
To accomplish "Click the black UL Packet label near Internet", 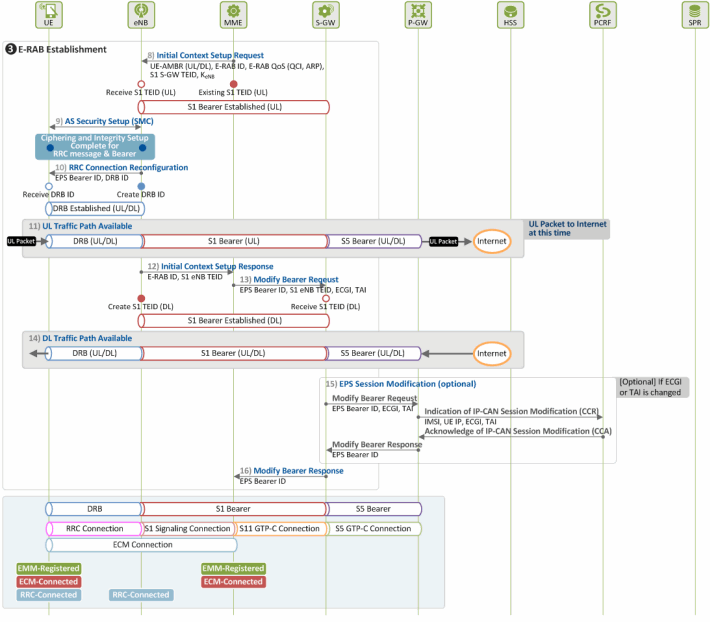I will [444, 241].
